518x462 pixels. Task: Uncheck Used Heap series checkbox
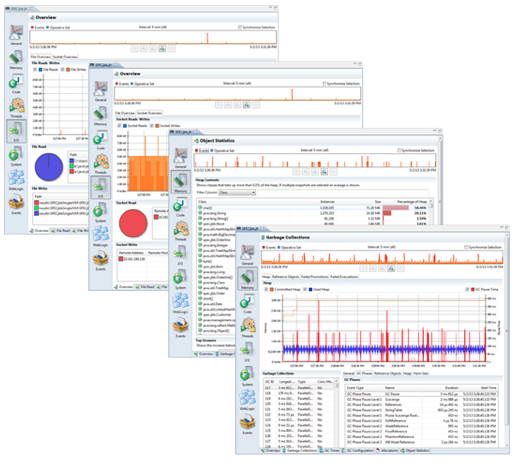(x=305, y=289)
